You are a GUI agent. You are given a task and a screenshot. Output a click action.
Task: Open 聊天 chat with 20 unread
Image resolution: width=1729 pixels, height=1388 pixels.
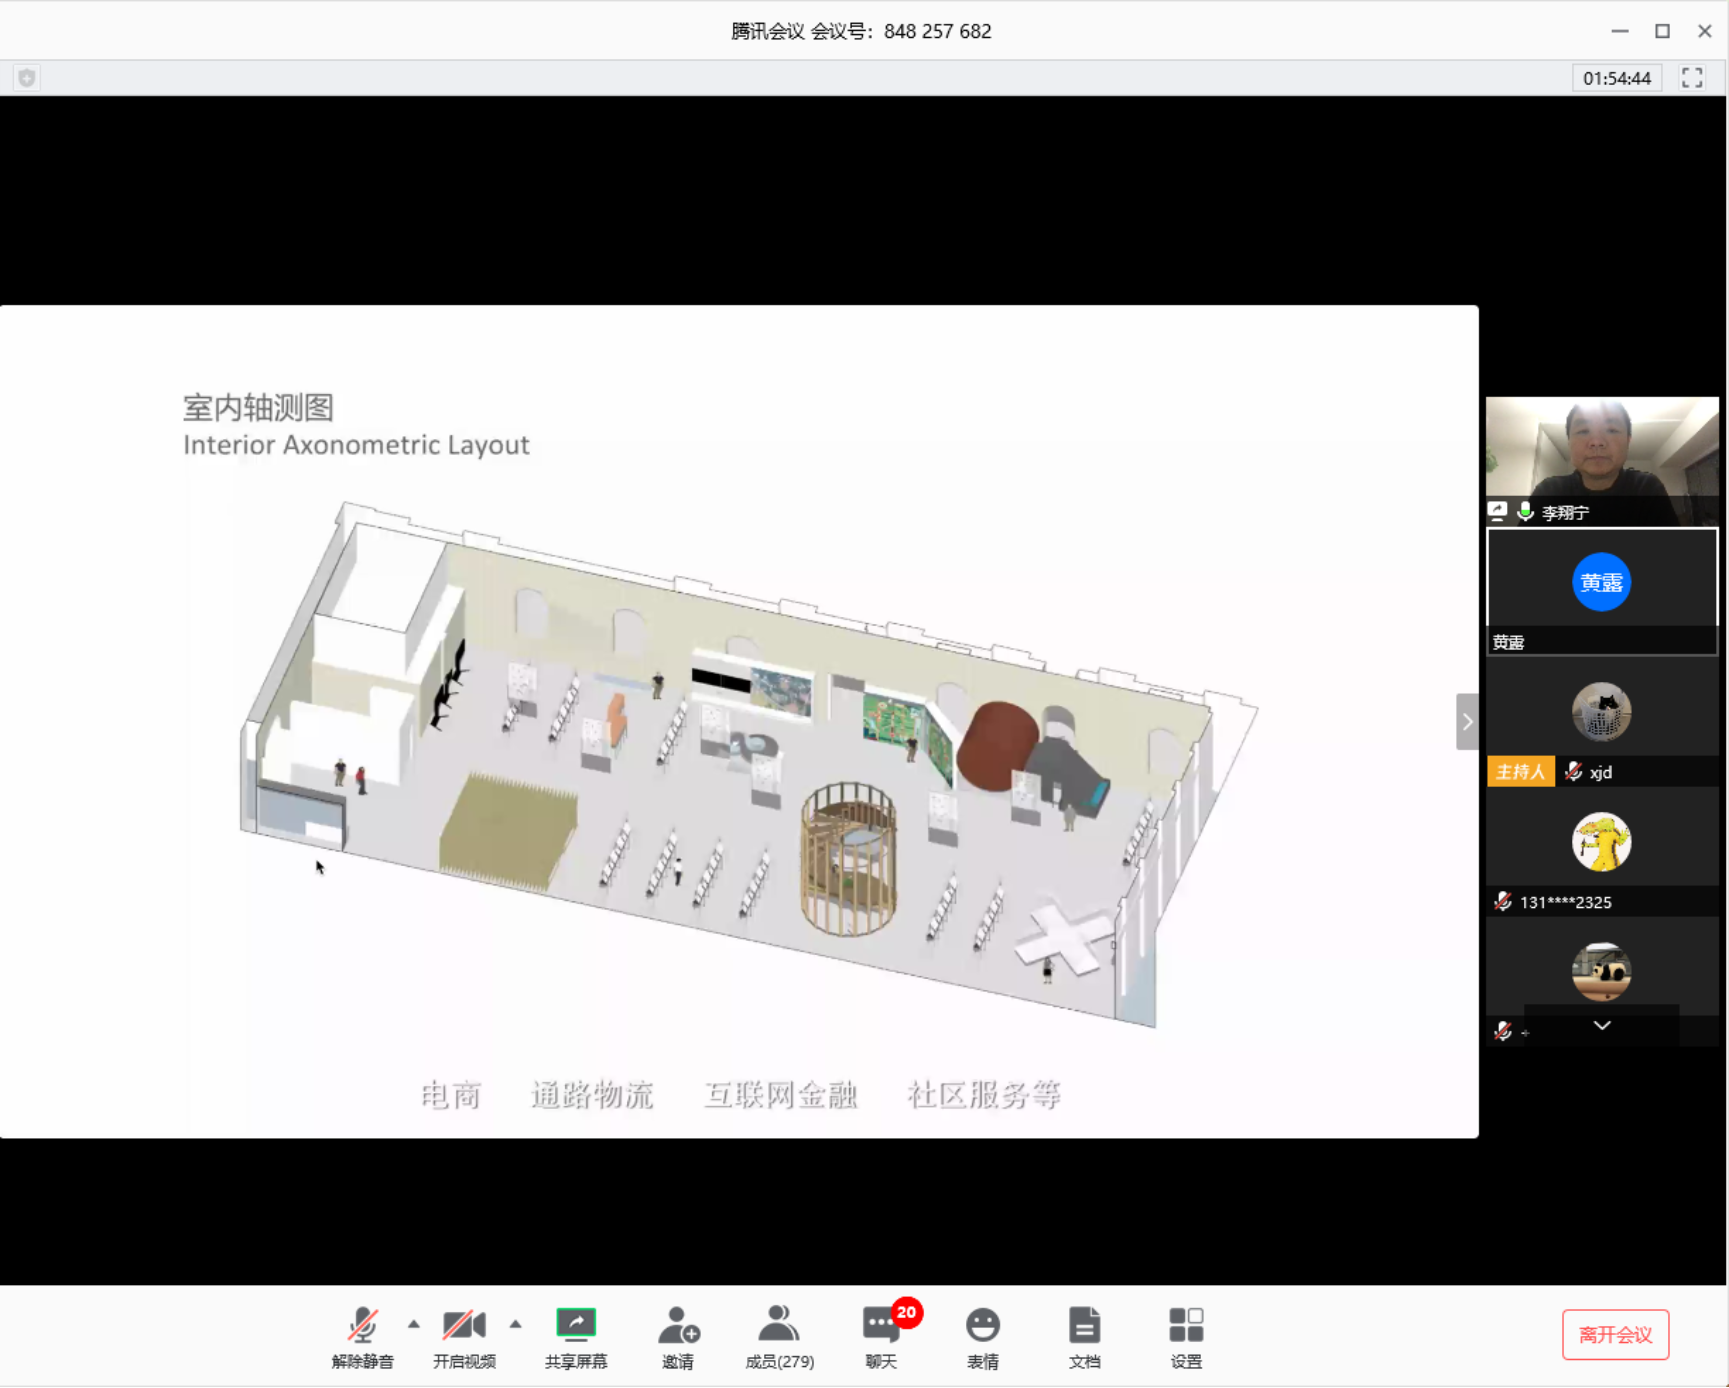[881, 1336]
